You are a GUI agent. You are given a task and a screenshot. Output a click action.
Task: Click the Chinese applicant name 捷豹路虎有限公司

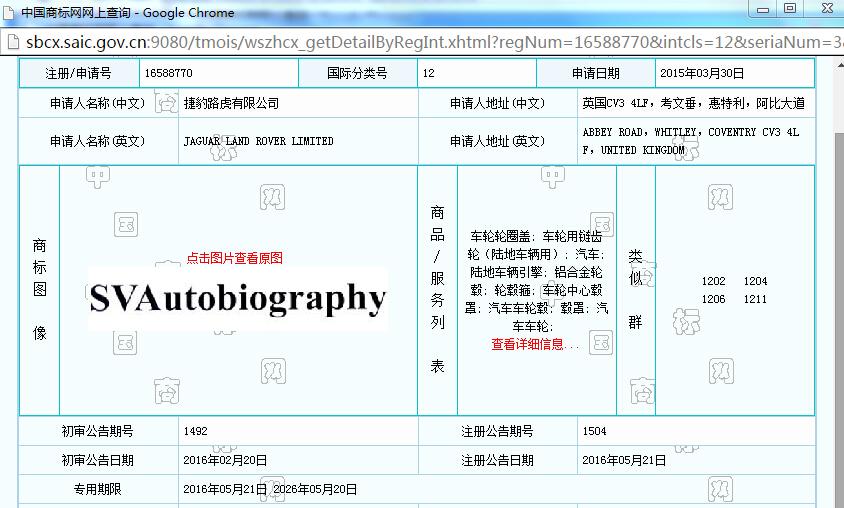coord(231,103)
